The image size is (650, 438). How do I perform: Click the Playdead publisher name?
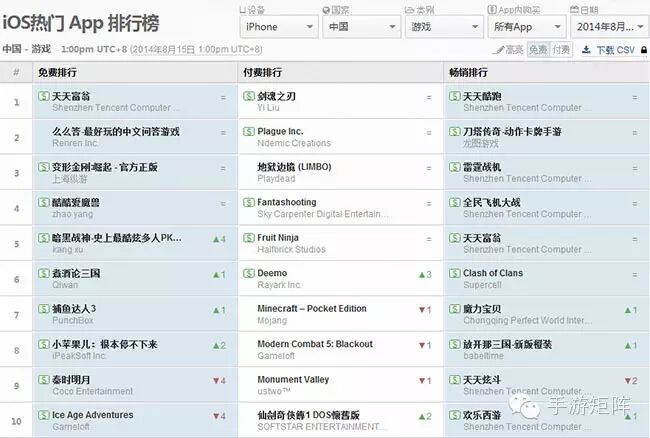(x=276, y=179)
